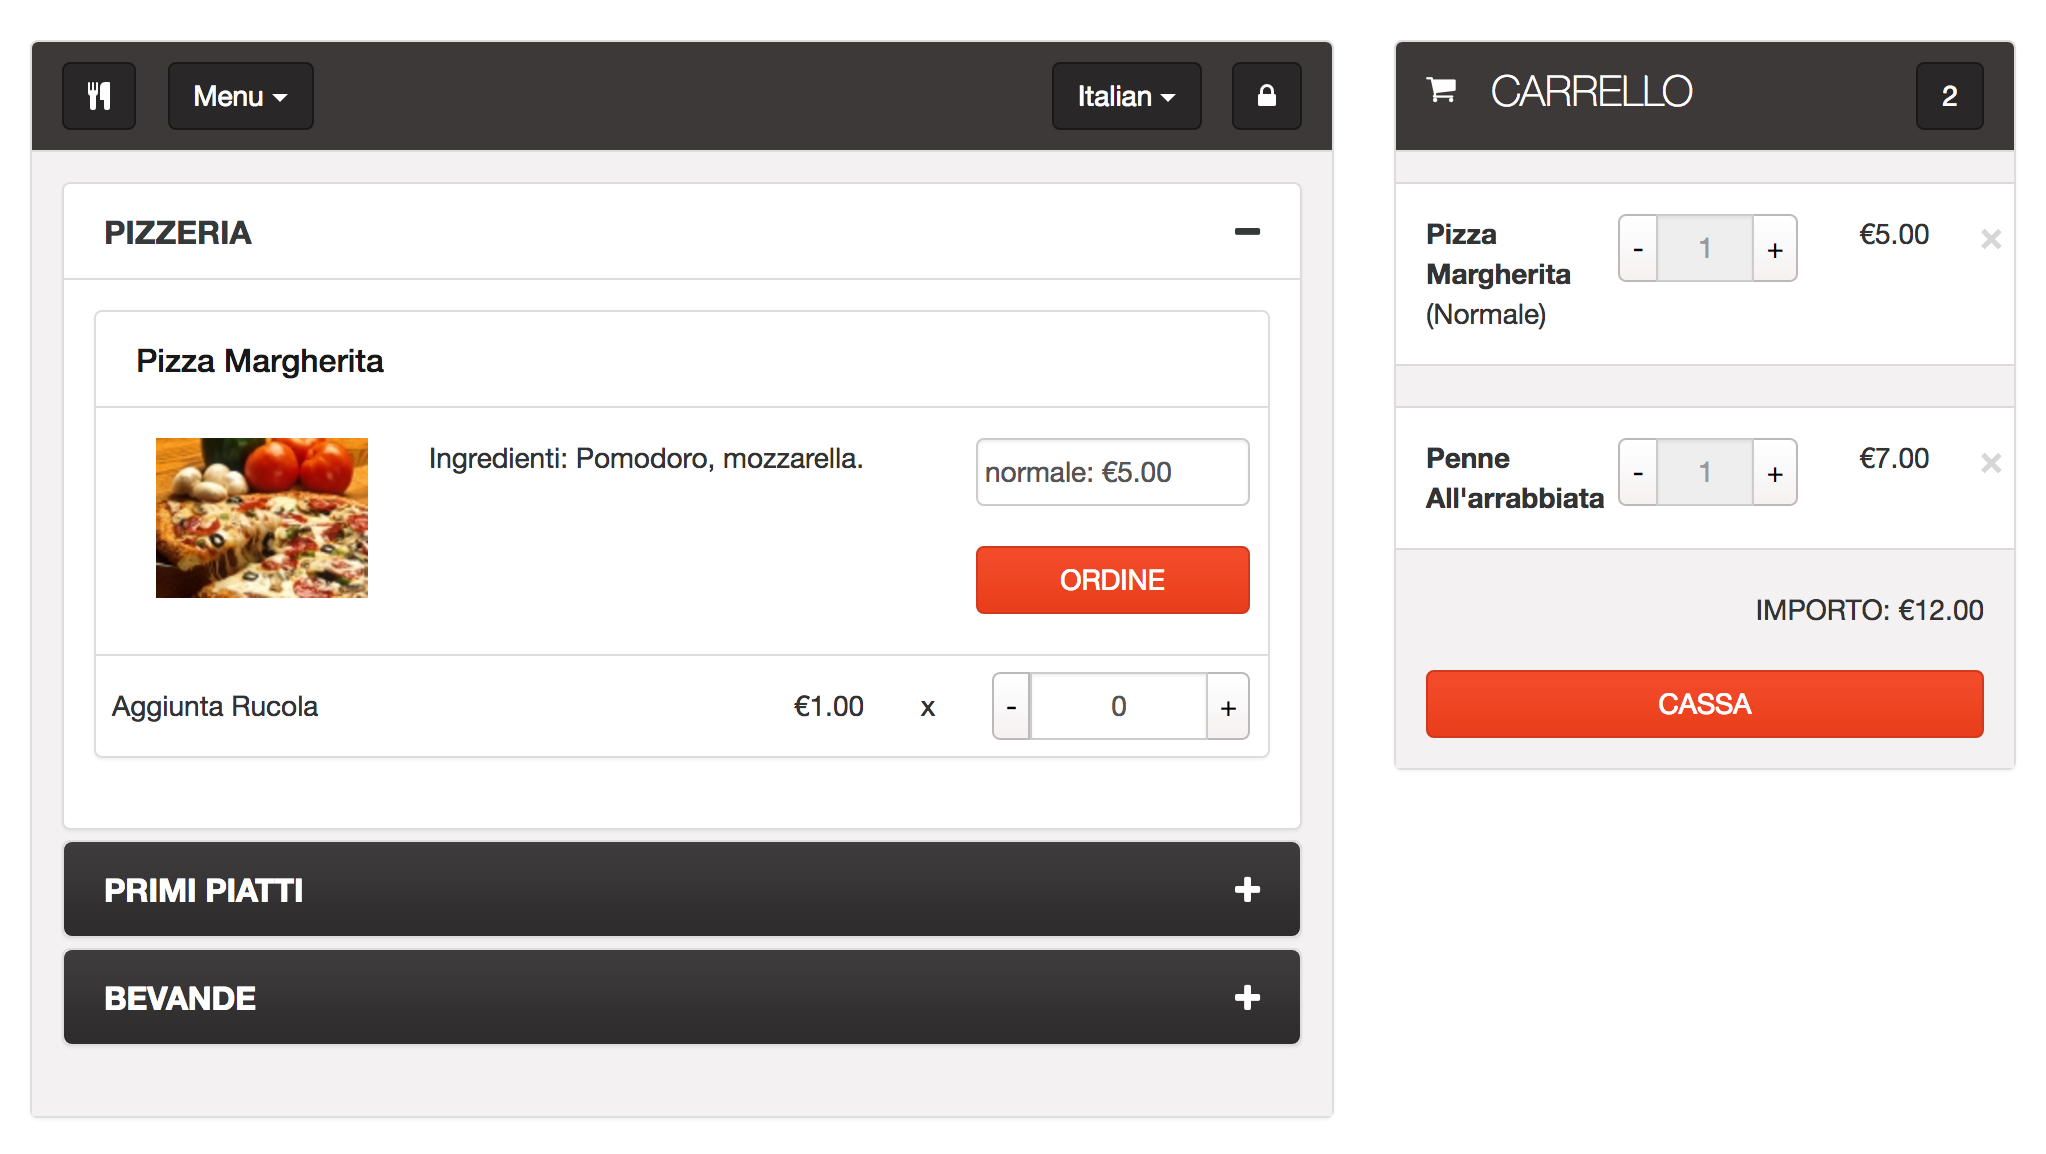Screen dimensions: 2046x1154
Task: Expand the Bevande section
Action: pos(1246,997)
